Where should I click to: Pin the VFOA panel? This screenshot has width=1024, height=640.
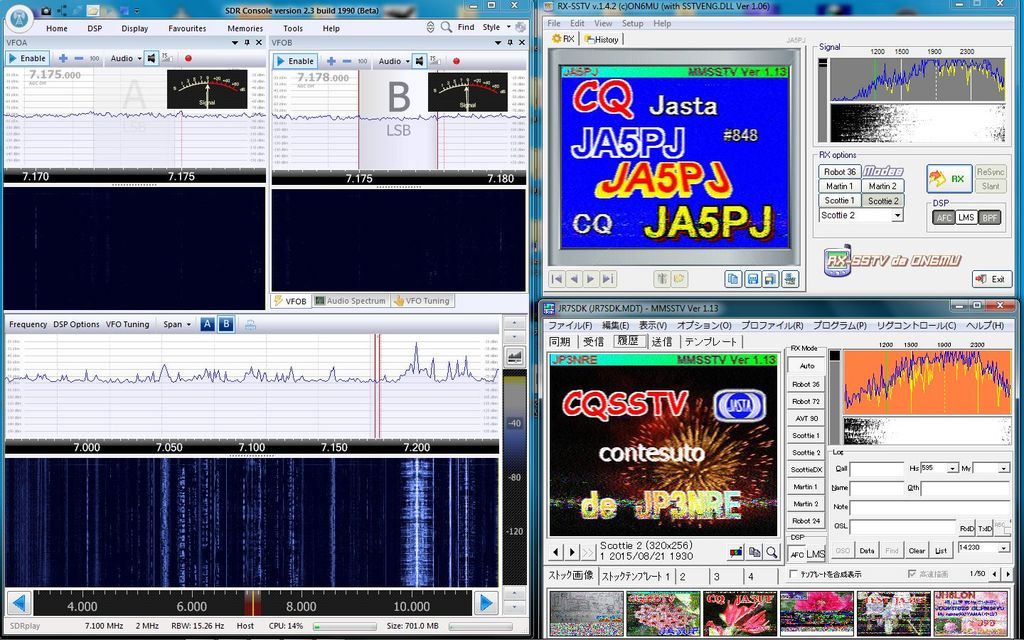(x=247, y=42)
